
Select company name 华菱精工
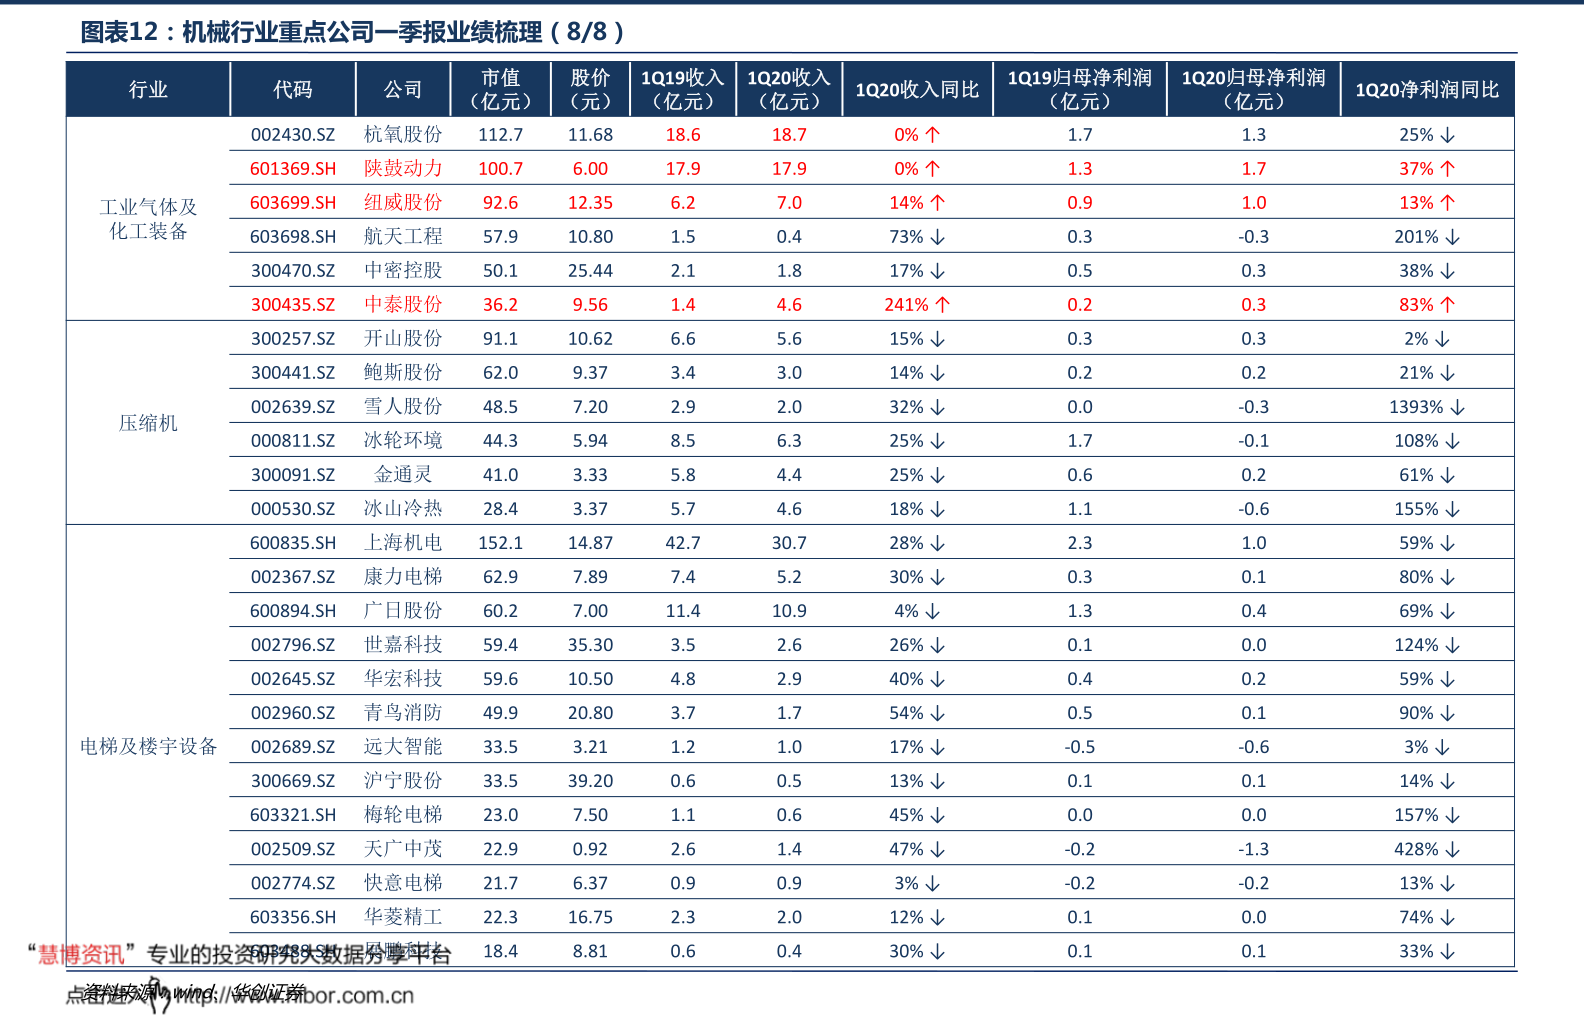pos(403,917)
